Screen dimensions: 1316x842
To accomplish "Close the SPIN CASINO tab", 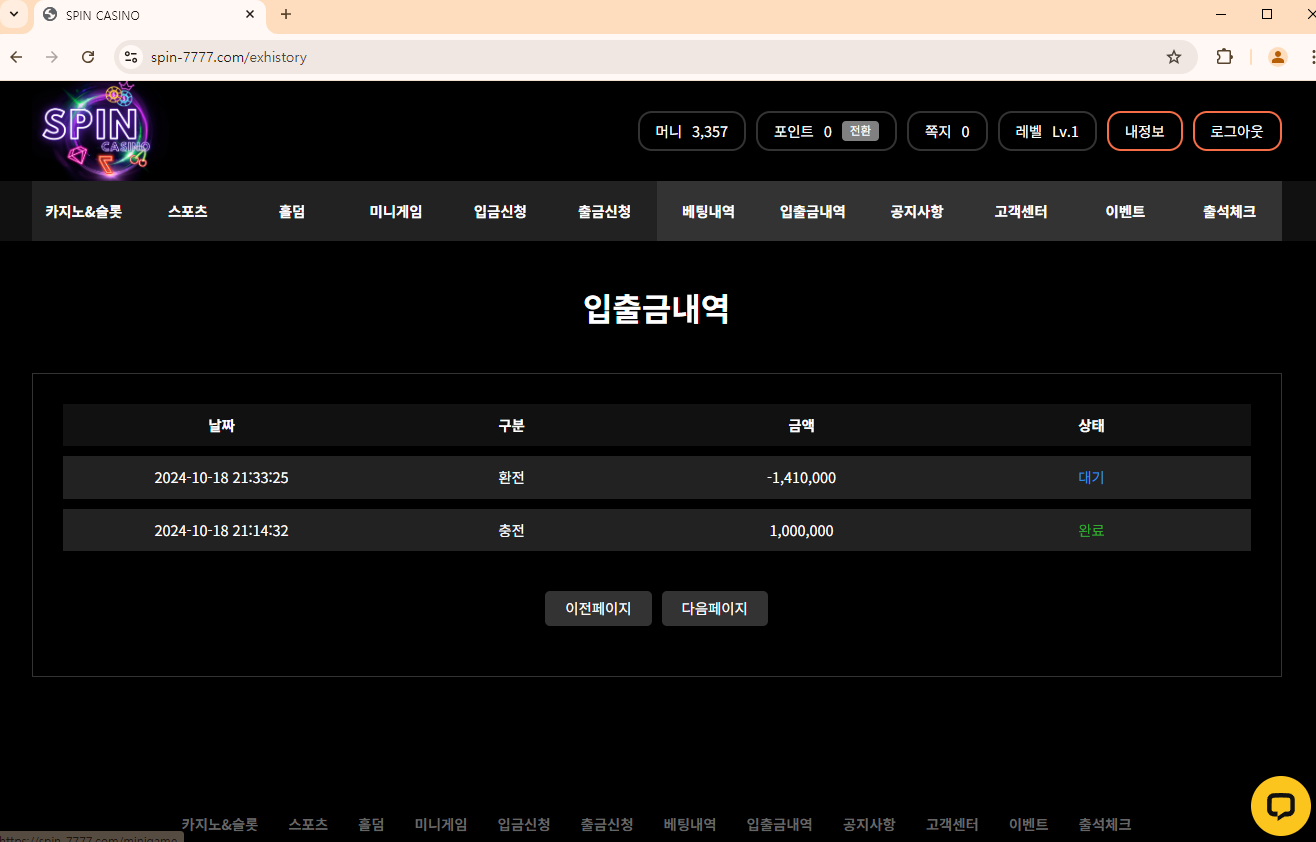I will click(250, 15).
